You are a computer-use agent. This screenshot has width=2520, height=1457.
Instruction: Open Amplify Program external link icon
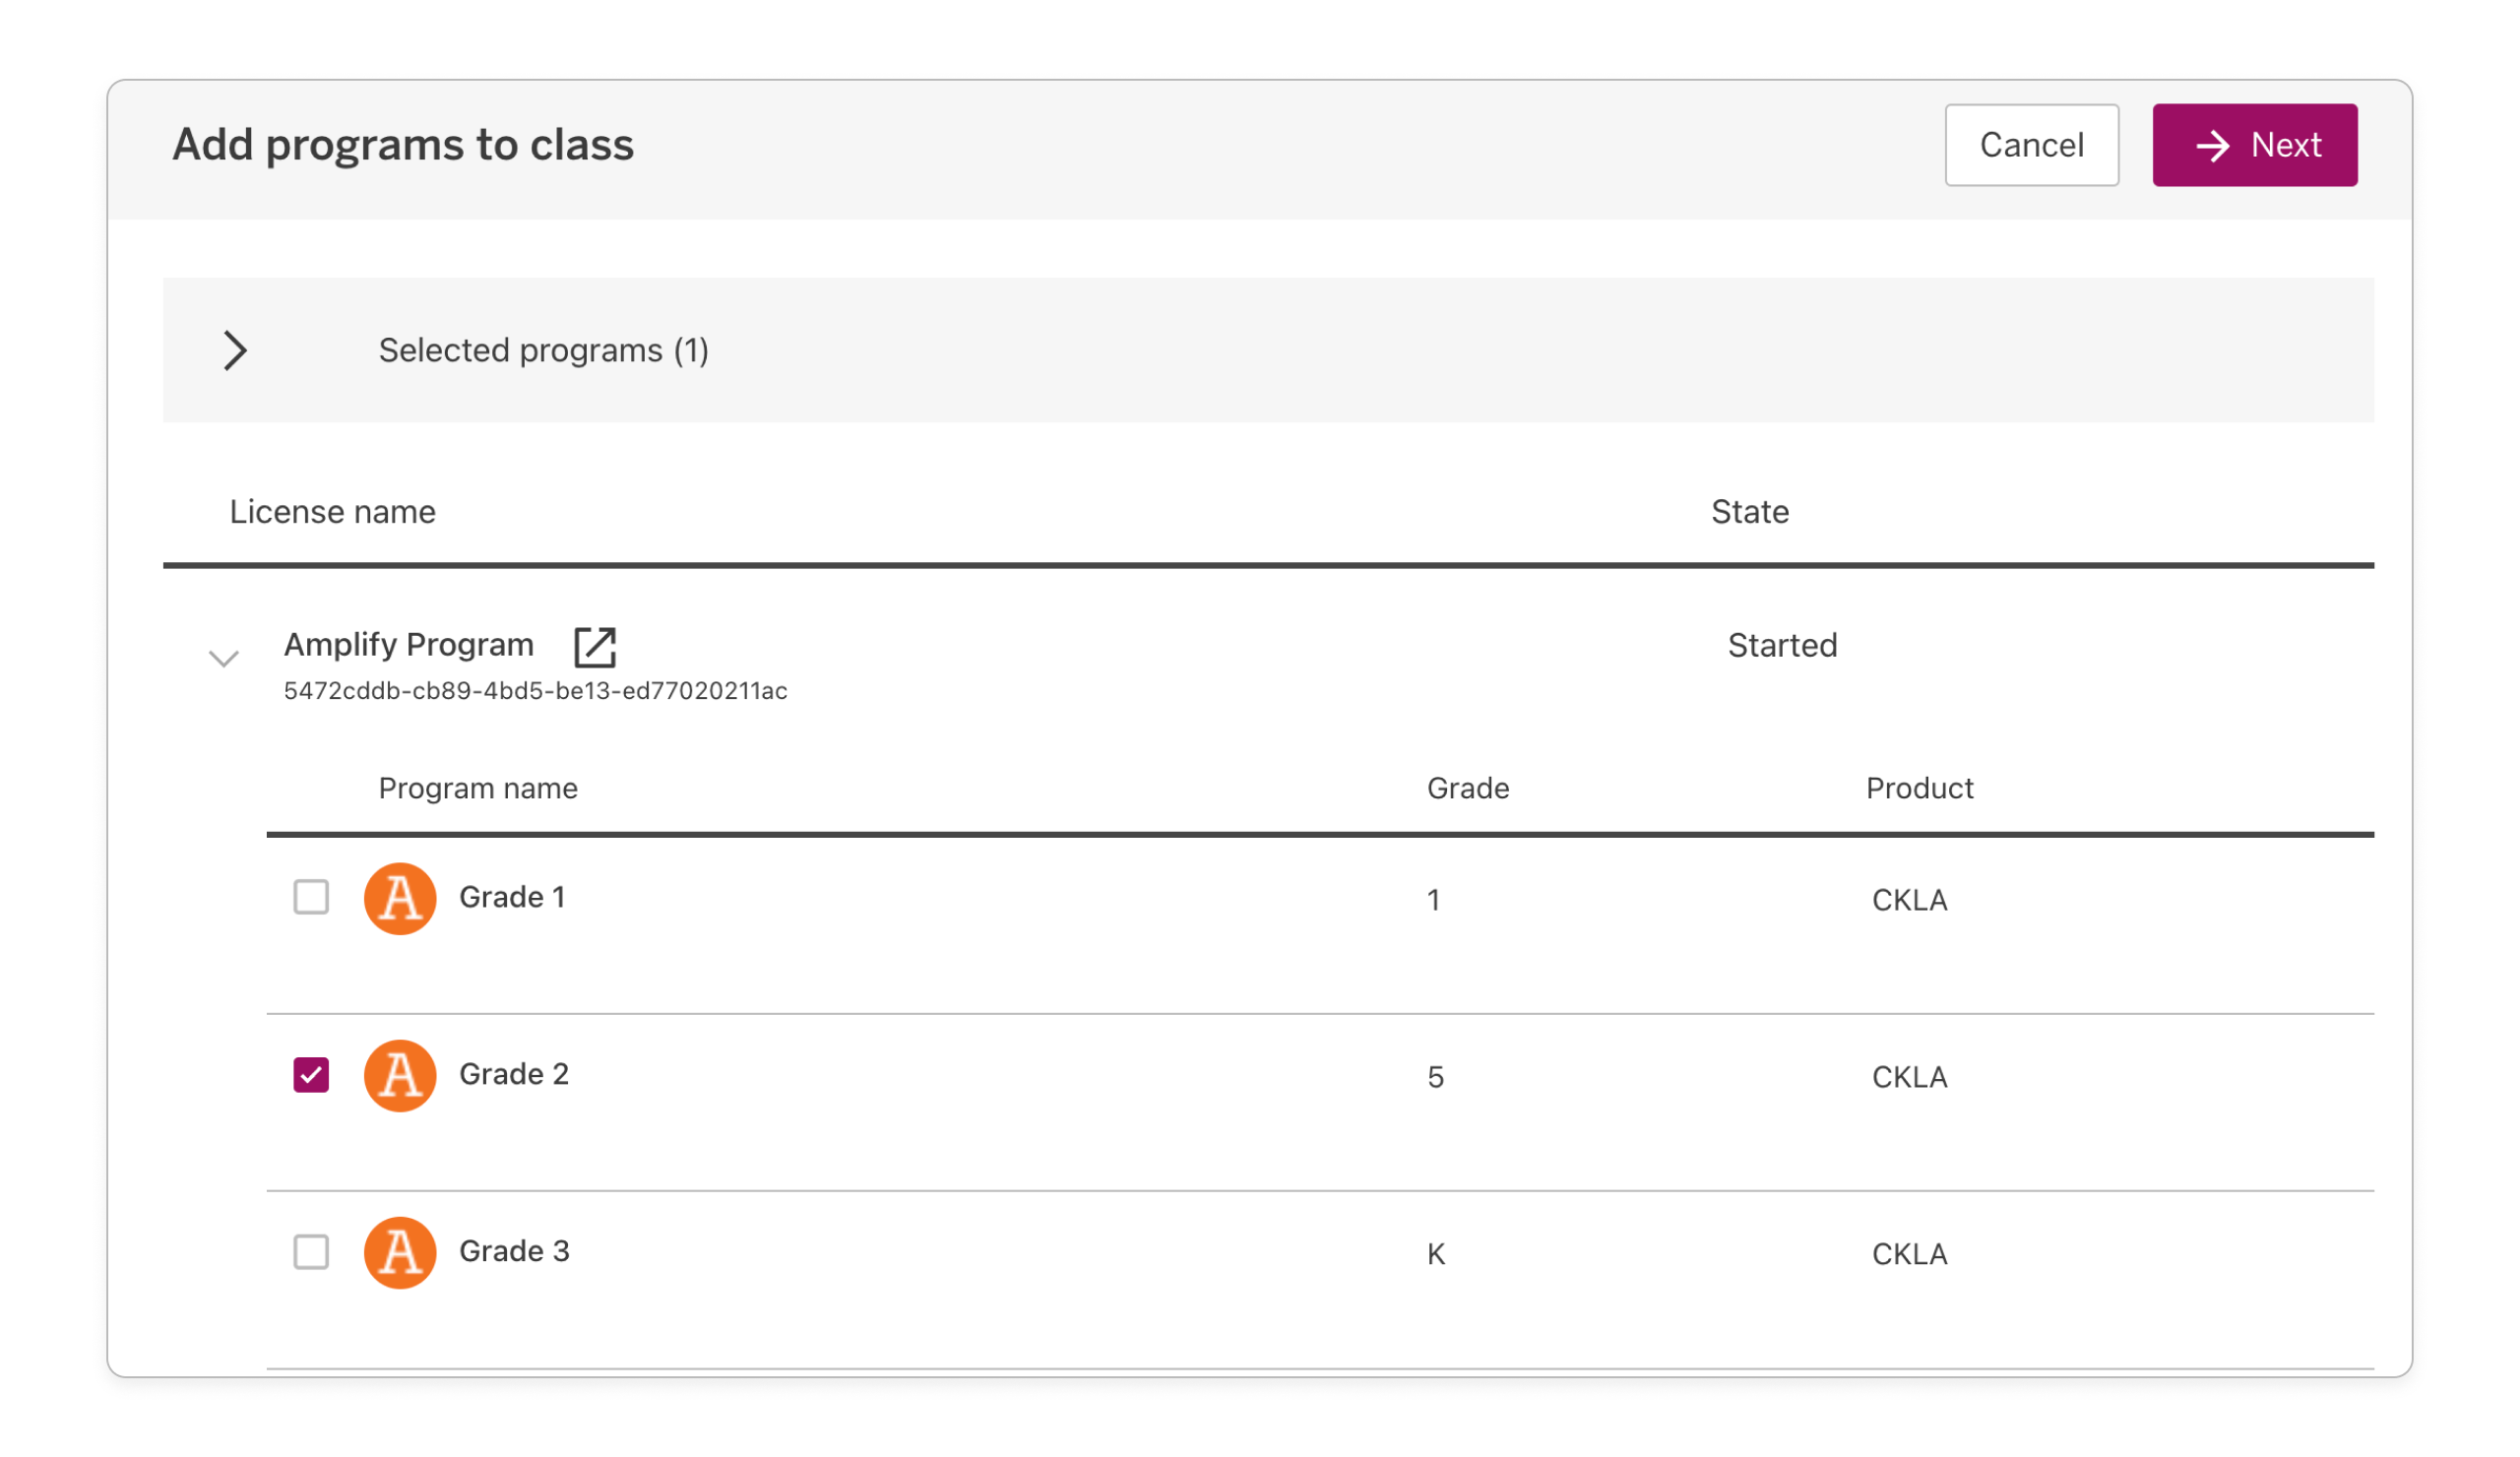click(x=594, y=646)
